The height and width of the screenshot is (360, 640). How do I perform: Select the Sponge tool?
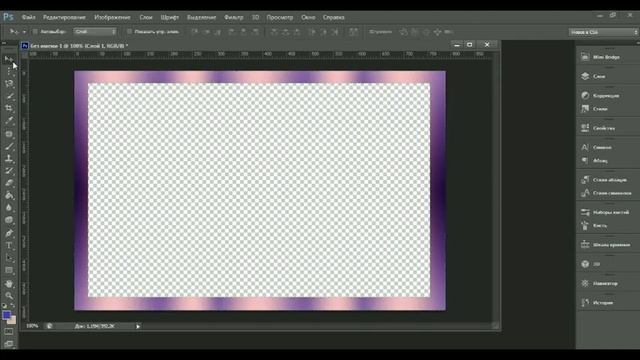click(x=9, y=220)
